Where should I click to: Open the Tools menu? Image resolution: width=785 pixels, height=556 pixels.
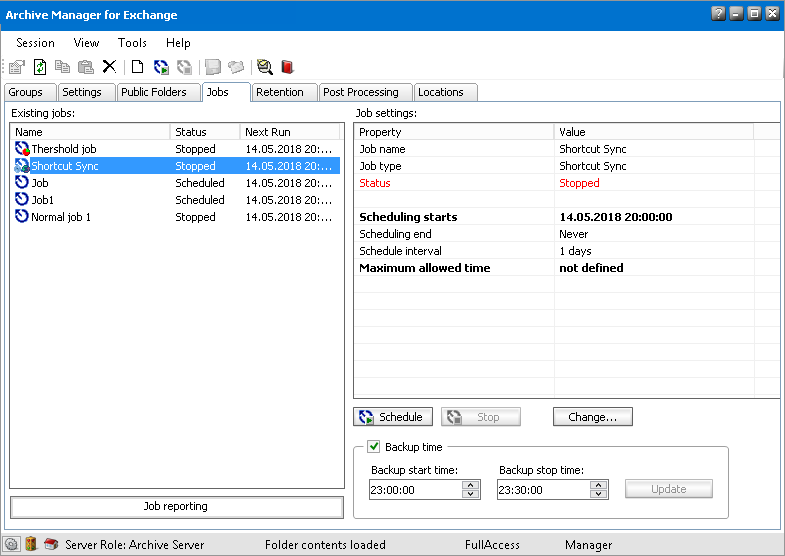[x=132, y=43]
